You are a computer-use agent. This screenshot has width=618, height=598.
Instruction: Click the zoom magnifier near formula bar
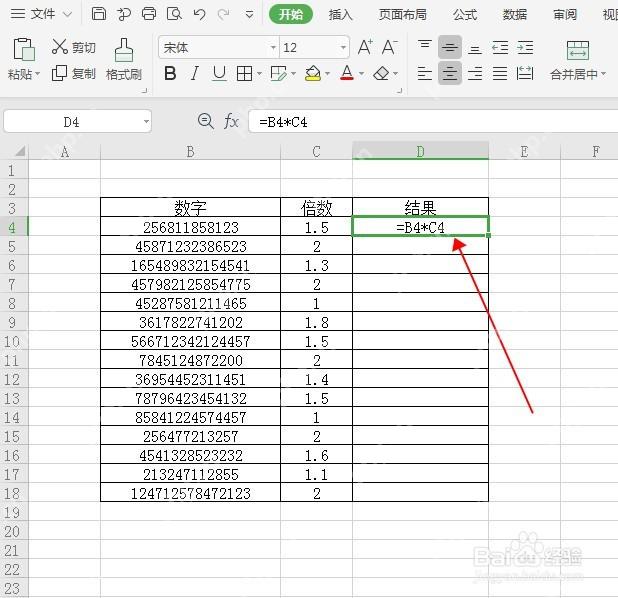(x=206, y=121)
